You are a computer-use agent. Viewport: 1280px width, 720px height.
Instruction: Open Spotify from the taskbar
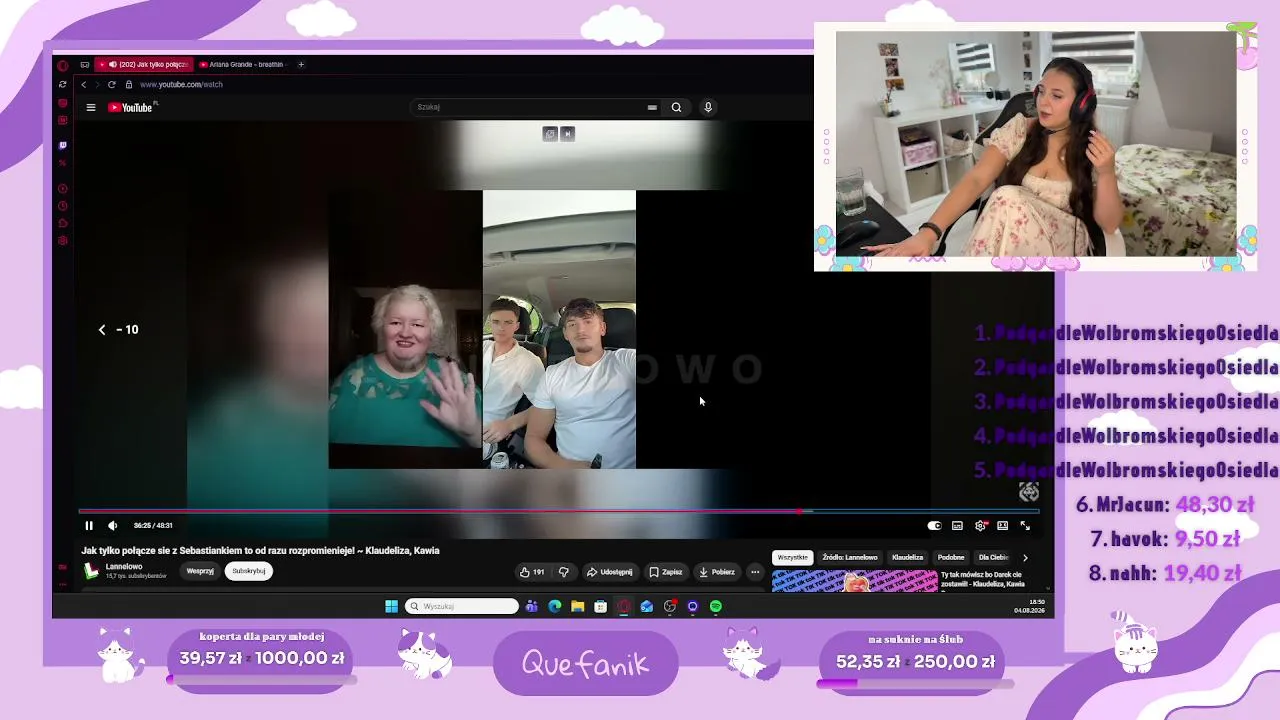(716, 606)
